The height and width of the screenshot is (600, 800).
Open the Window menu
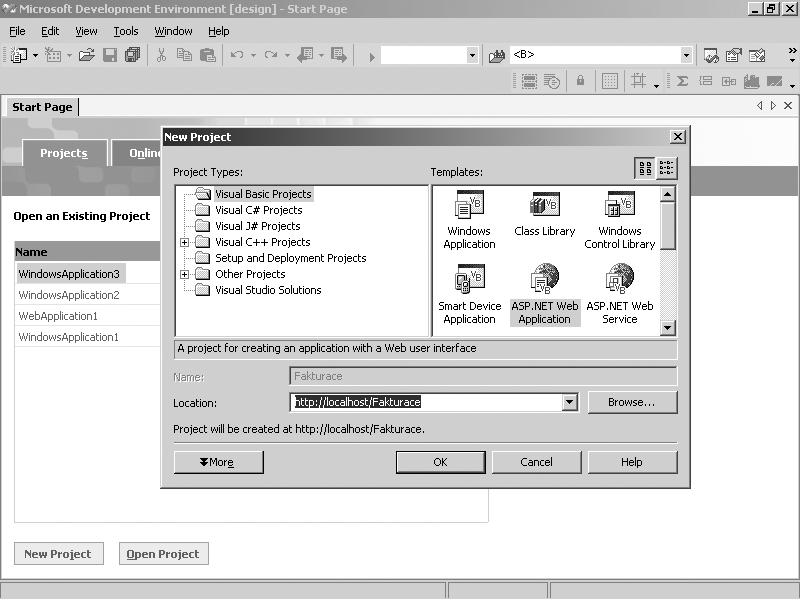coord(173,32)
